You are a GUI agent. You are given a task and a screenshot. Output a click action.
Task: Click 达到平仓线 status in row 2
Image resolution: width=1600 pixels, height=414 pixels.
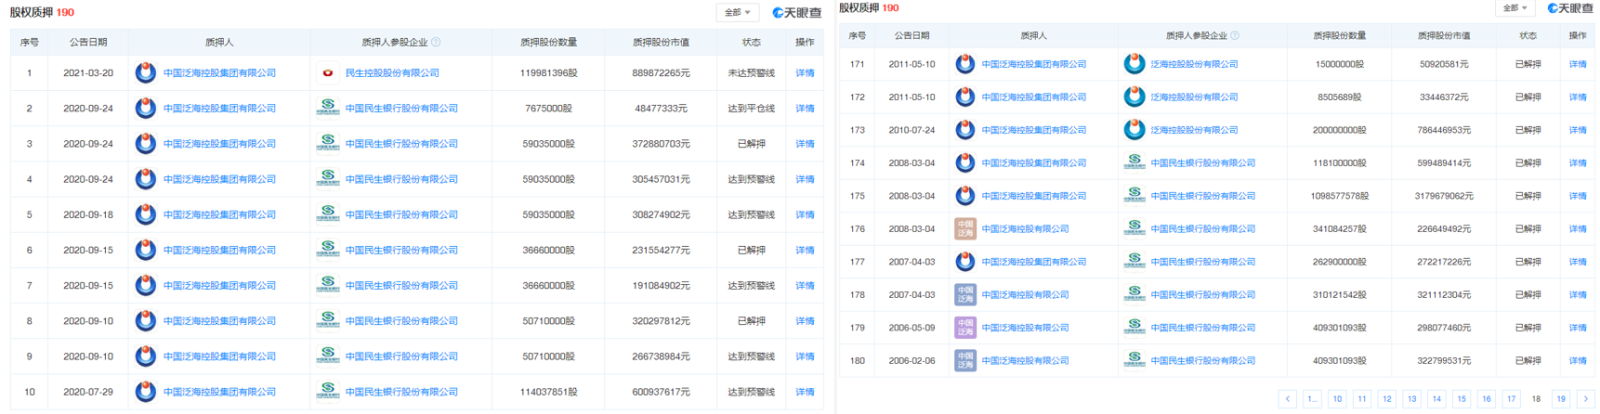pyautogui.click(x=751, y=108)
